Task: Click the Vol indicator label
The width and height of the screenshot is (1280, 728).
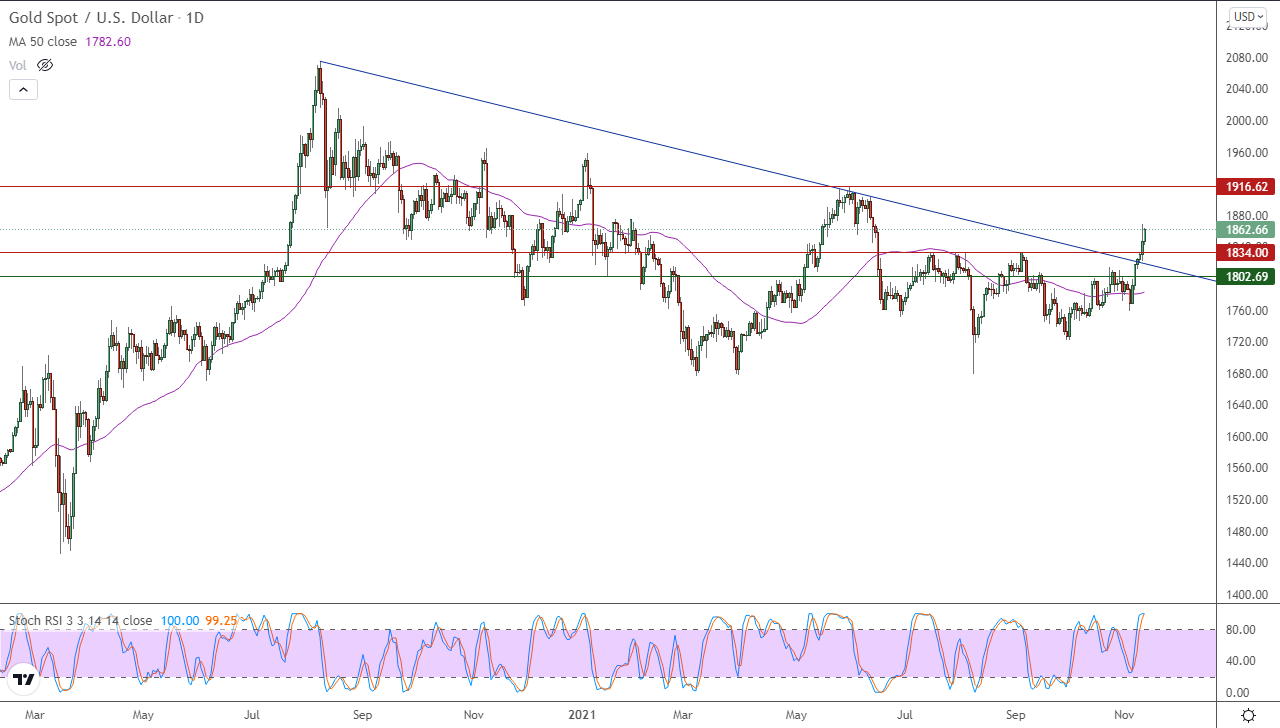Action: (17, 65)
